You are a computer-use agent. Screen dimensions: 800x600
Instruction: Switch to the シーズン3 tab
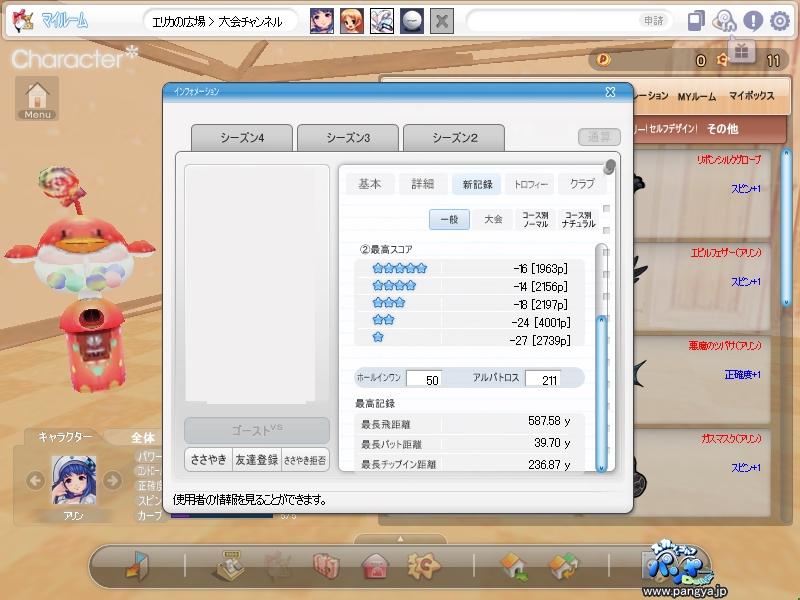coord(348,137)
